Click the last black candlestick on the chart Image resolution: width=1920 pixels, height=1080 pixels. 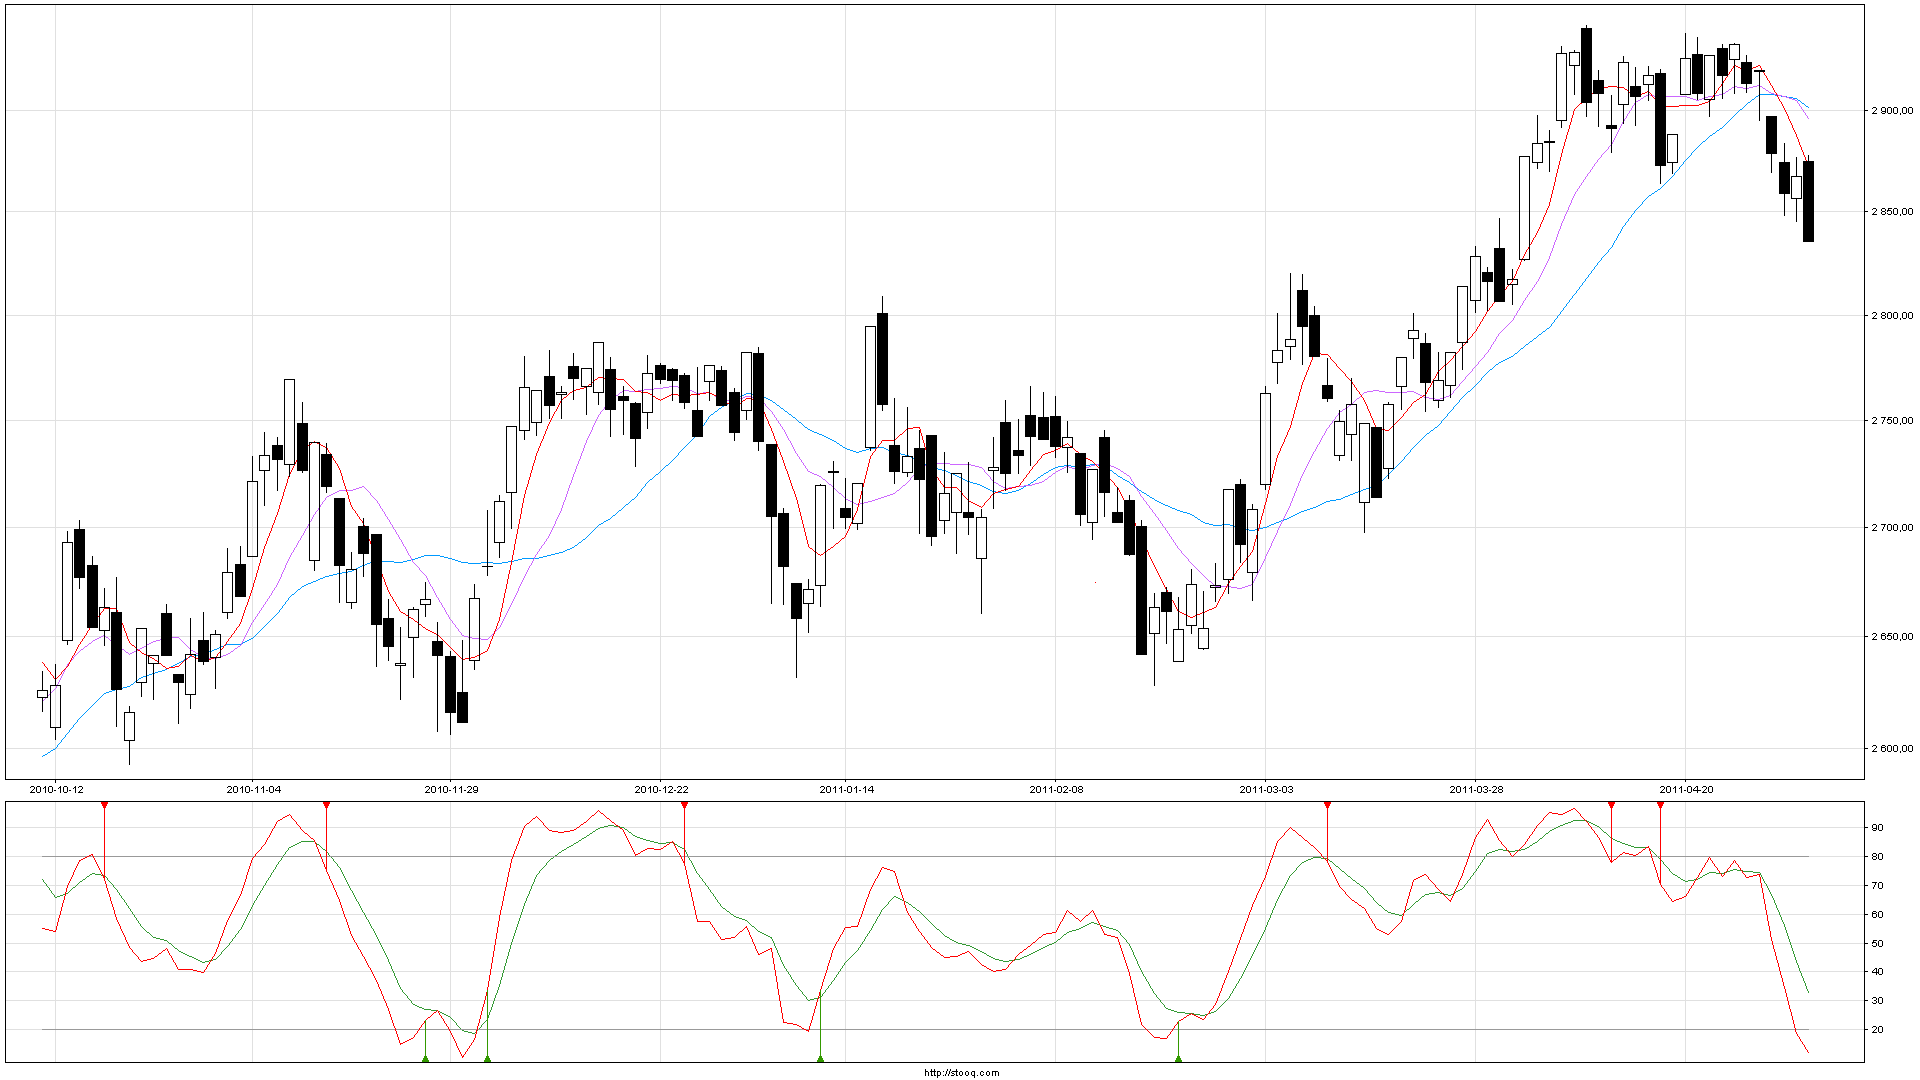1808,200
